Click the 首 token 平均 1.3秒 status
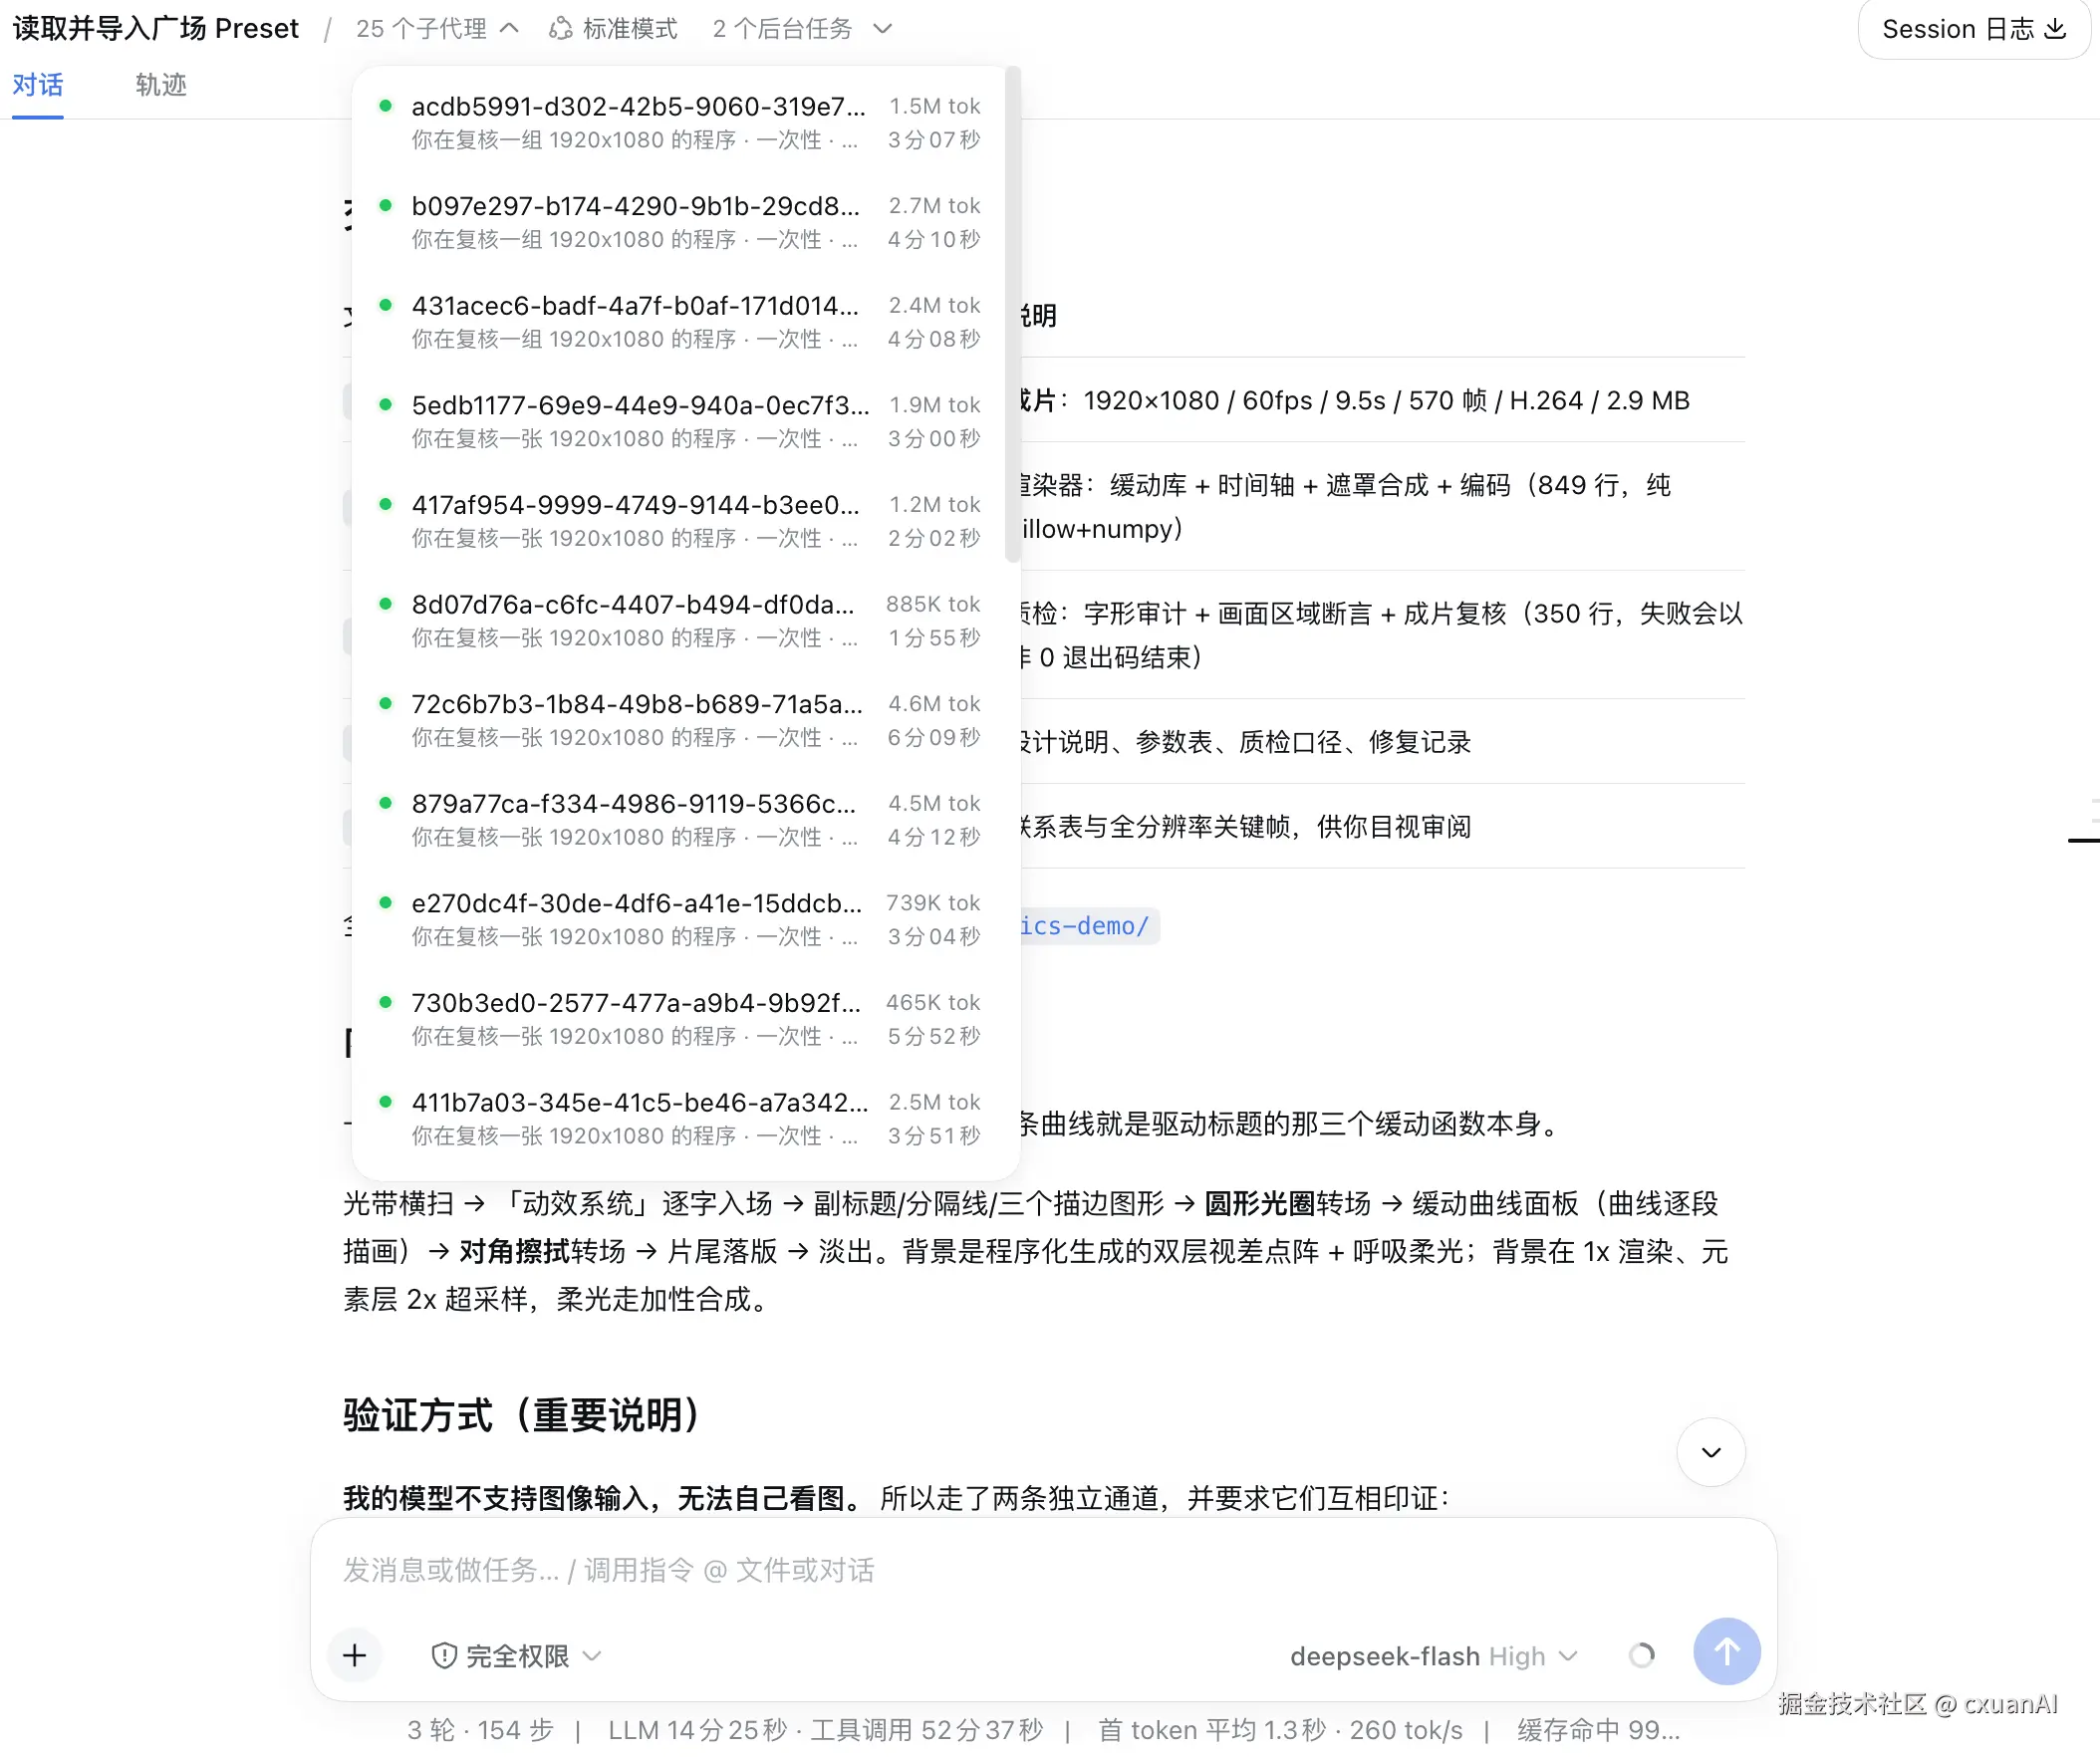2100x1759 pixels. [x=1212, y=1730]
